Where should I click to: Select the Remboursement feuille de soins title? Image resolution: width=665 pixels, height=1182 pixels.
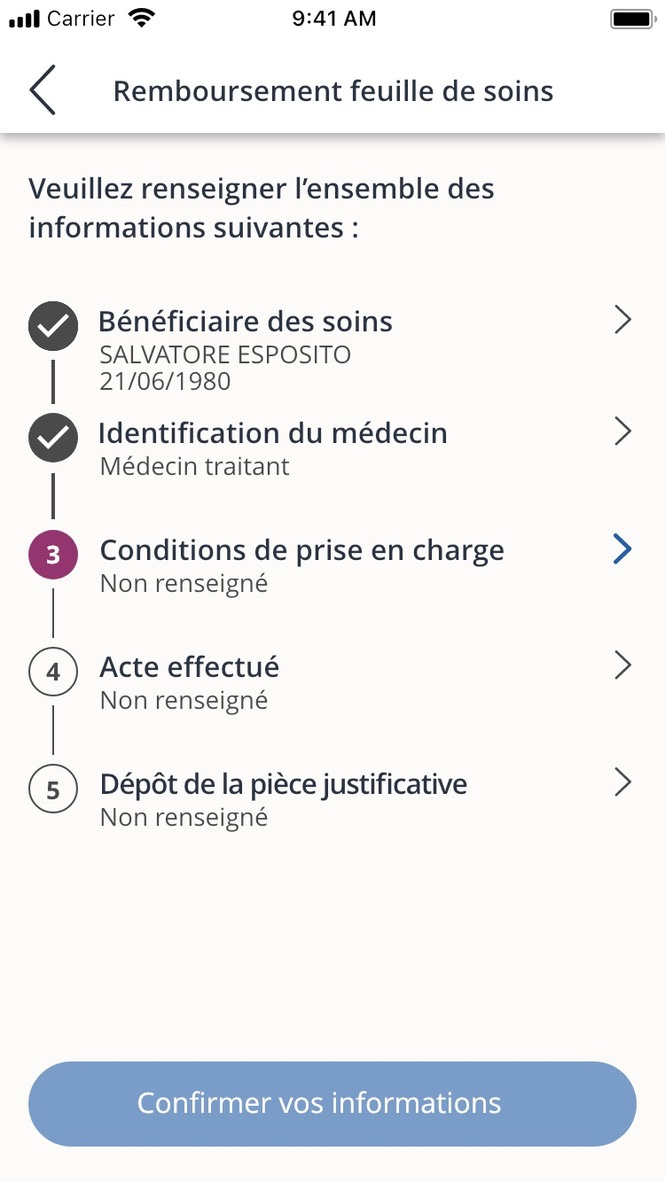coord(333,90)
